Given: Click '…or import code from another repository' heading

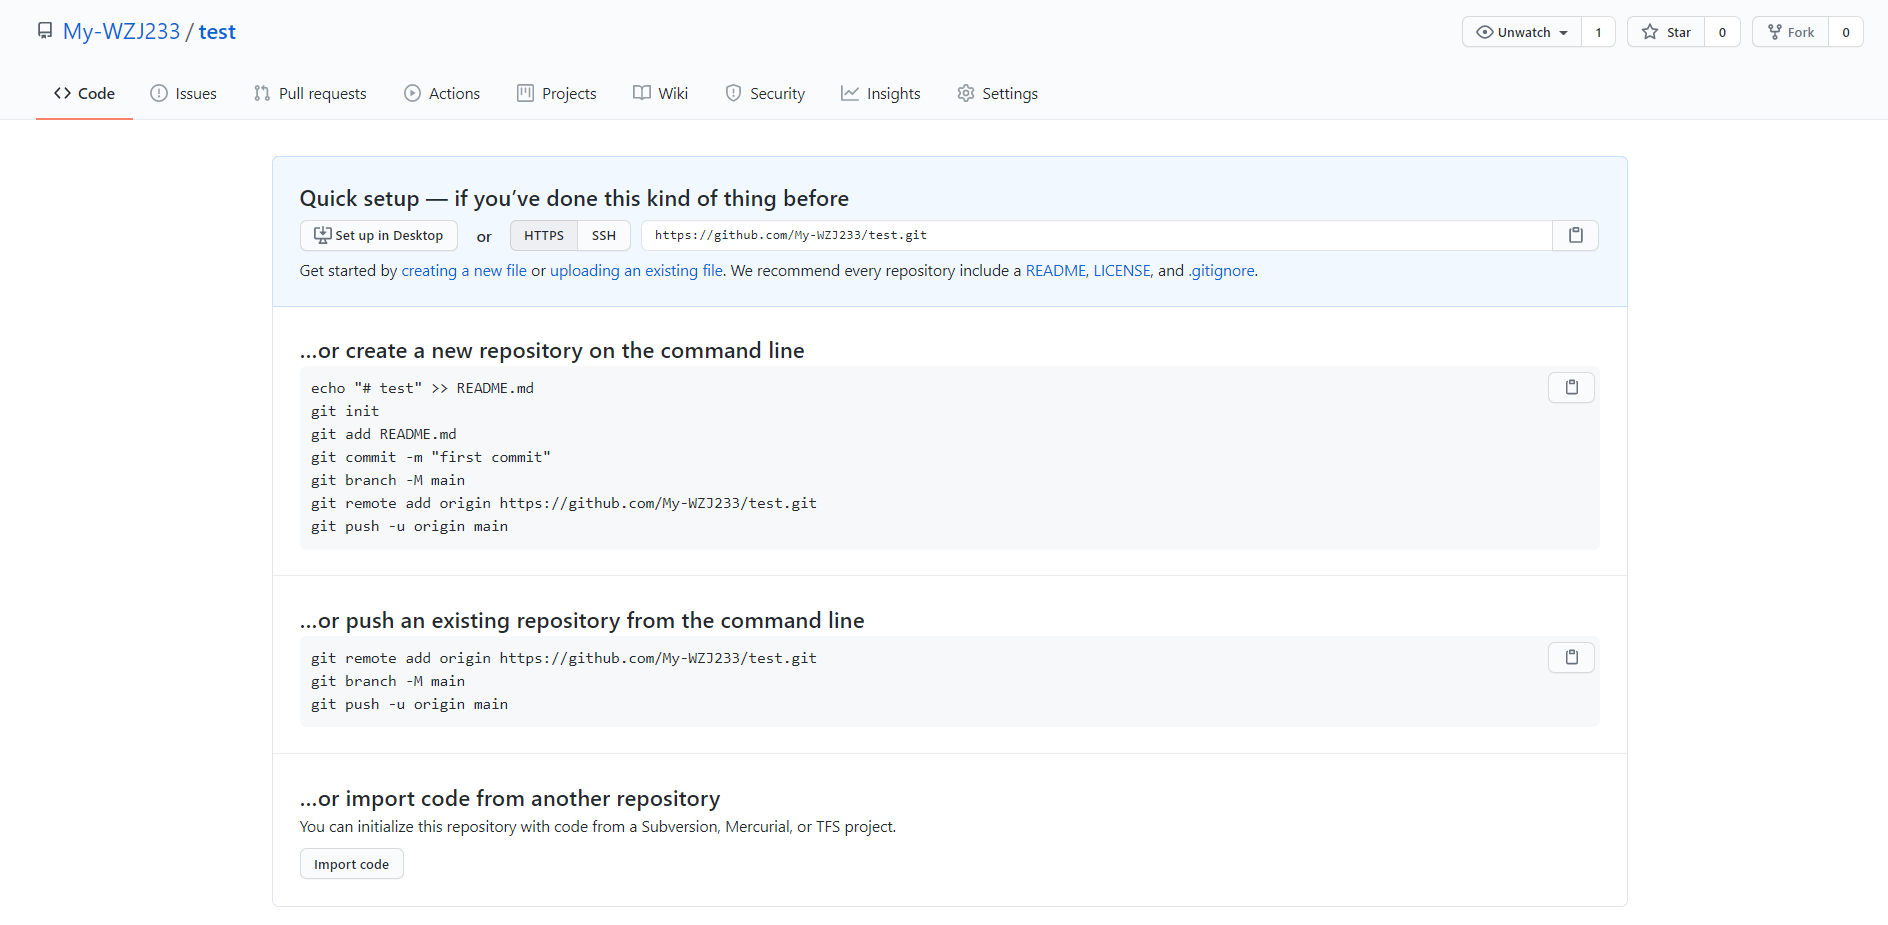Looking at the screenshot, I should 510,798.
